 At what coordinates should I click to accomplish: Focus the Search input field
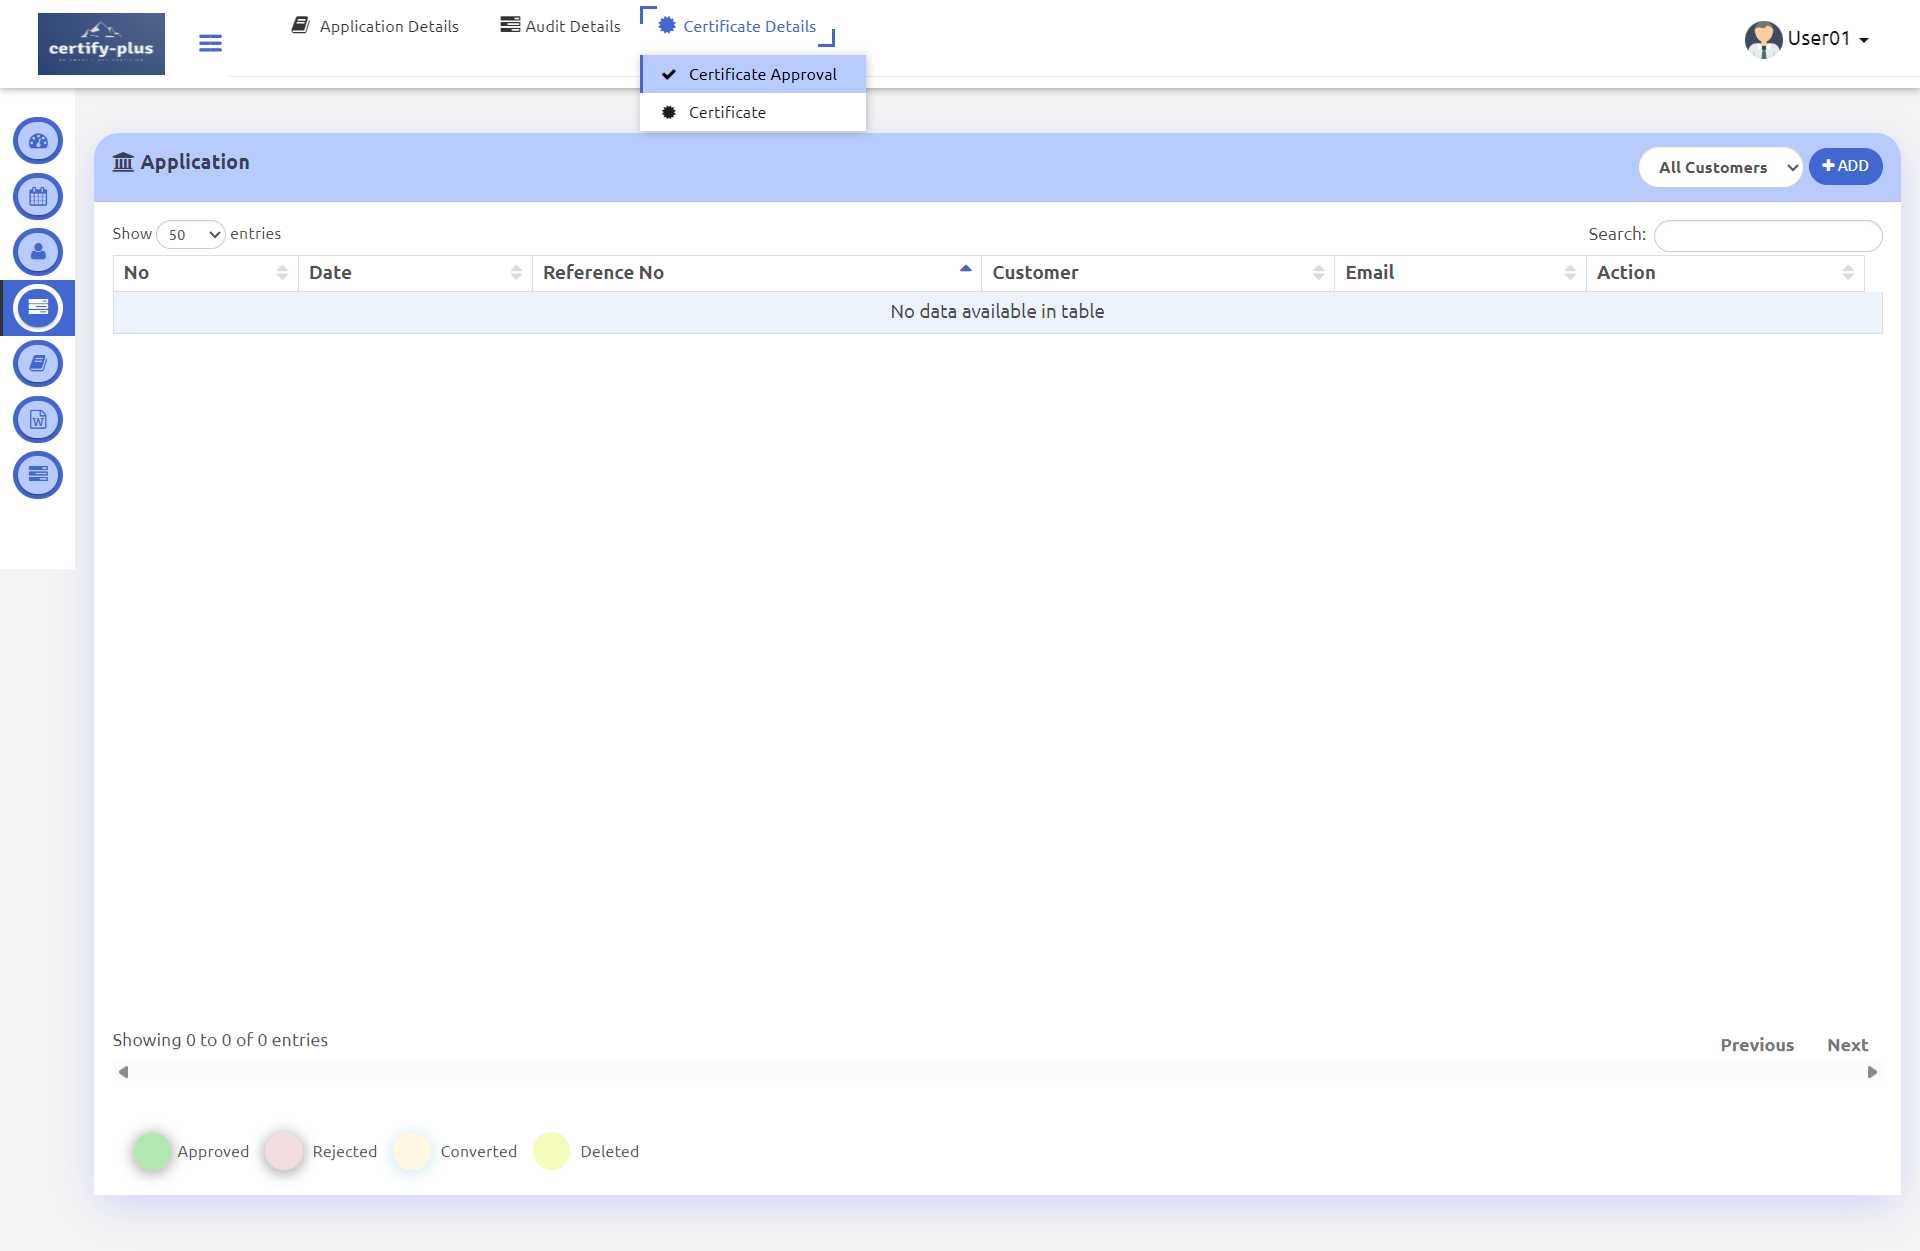pyautogui.click(x=1767, y=236)
